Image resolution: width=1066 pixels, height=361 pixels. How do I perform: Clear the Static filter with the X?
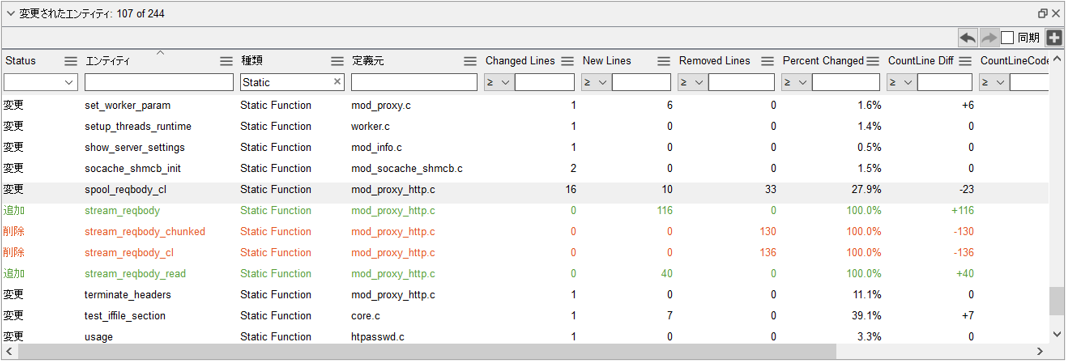click(337, 82)
